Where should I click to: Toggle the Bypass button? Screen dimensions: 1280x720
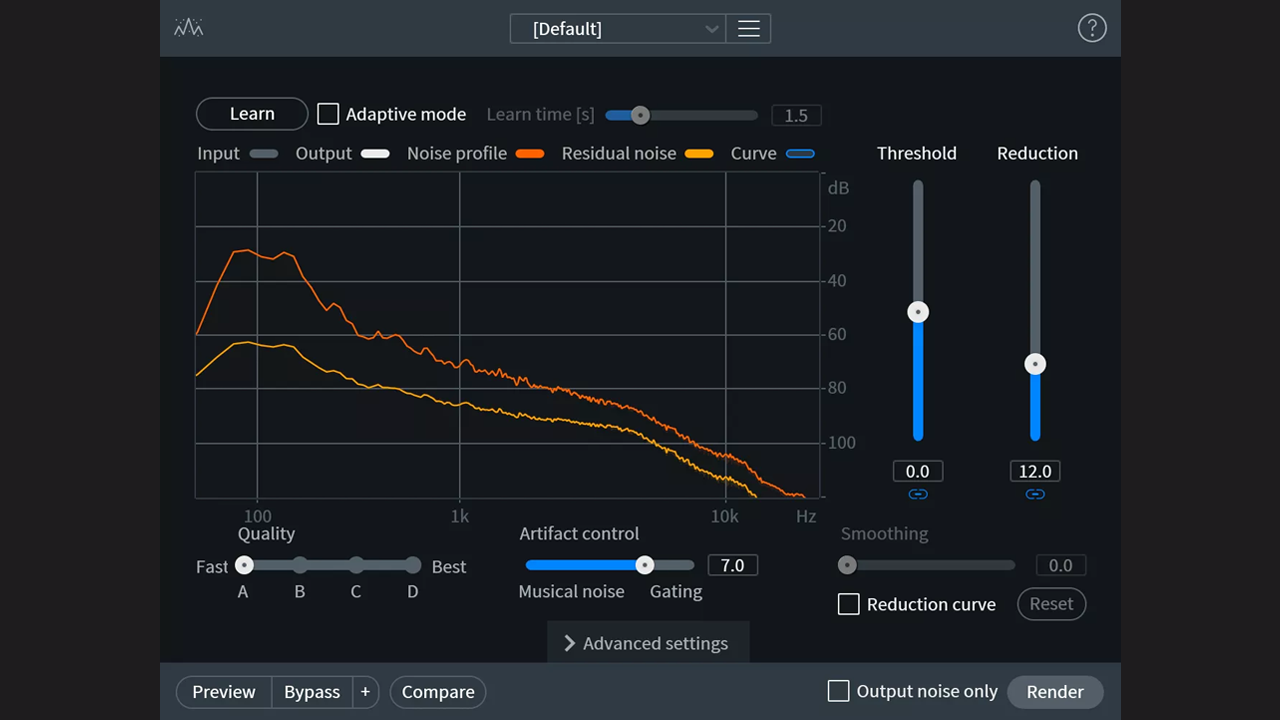tap(312, 692)
